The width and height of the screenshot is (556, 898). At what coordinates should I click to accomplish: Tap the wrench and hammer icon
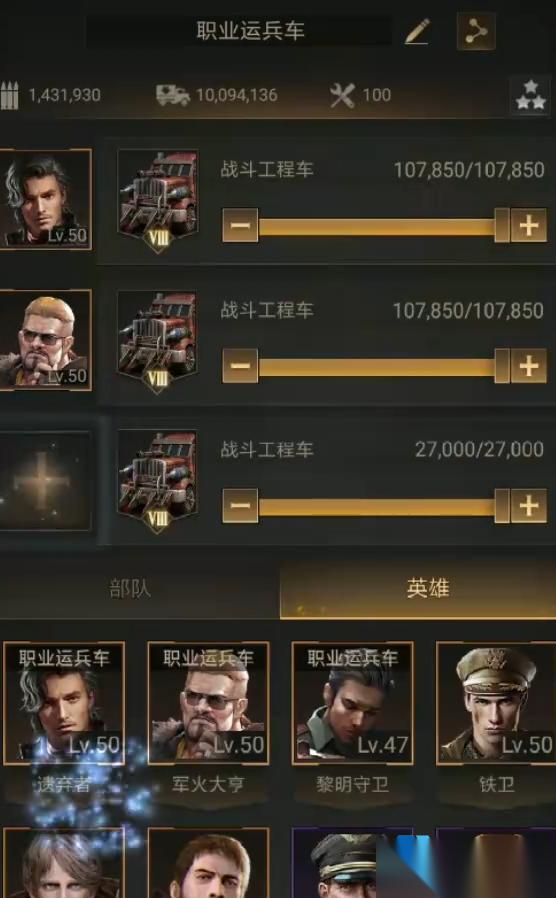click(x=342, y=95)
